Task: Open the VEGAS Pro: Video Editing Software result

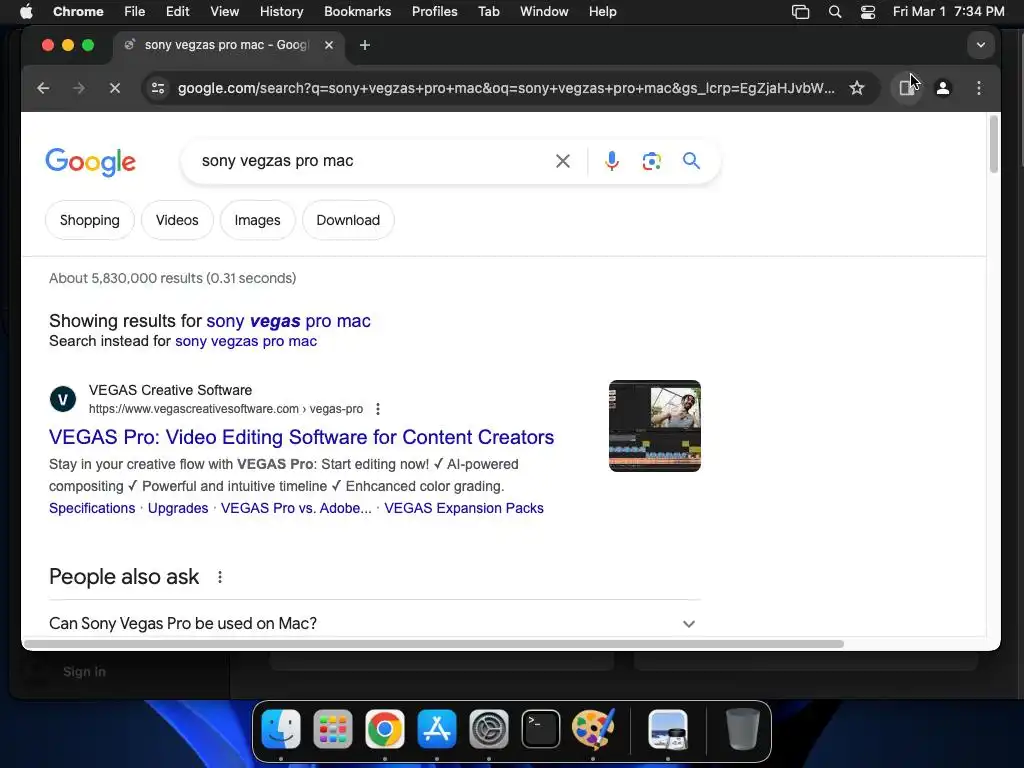Action: (301, 437)
